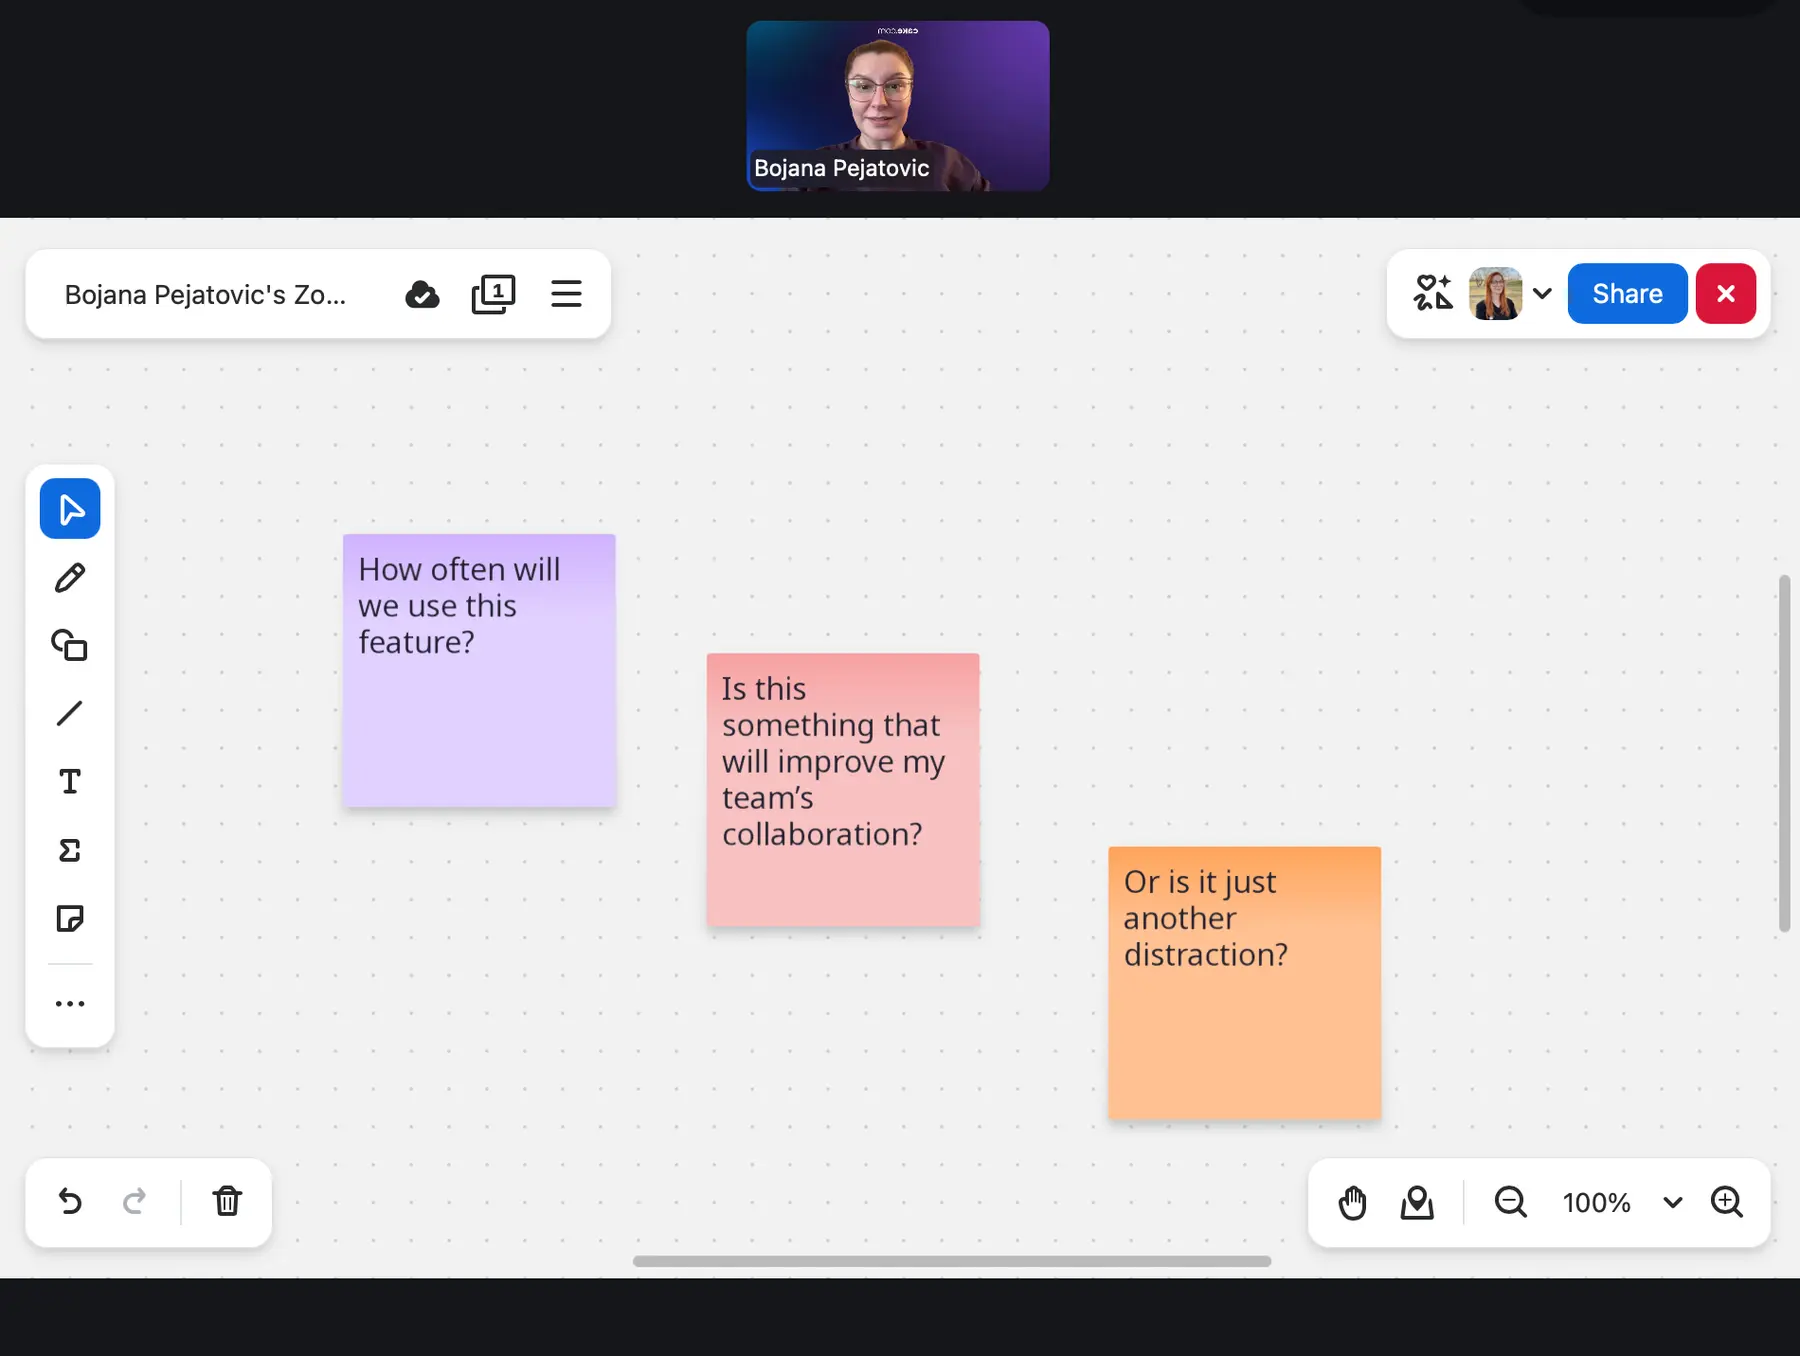
Task: Select the sticky note tool
Action: click(70, 918)
